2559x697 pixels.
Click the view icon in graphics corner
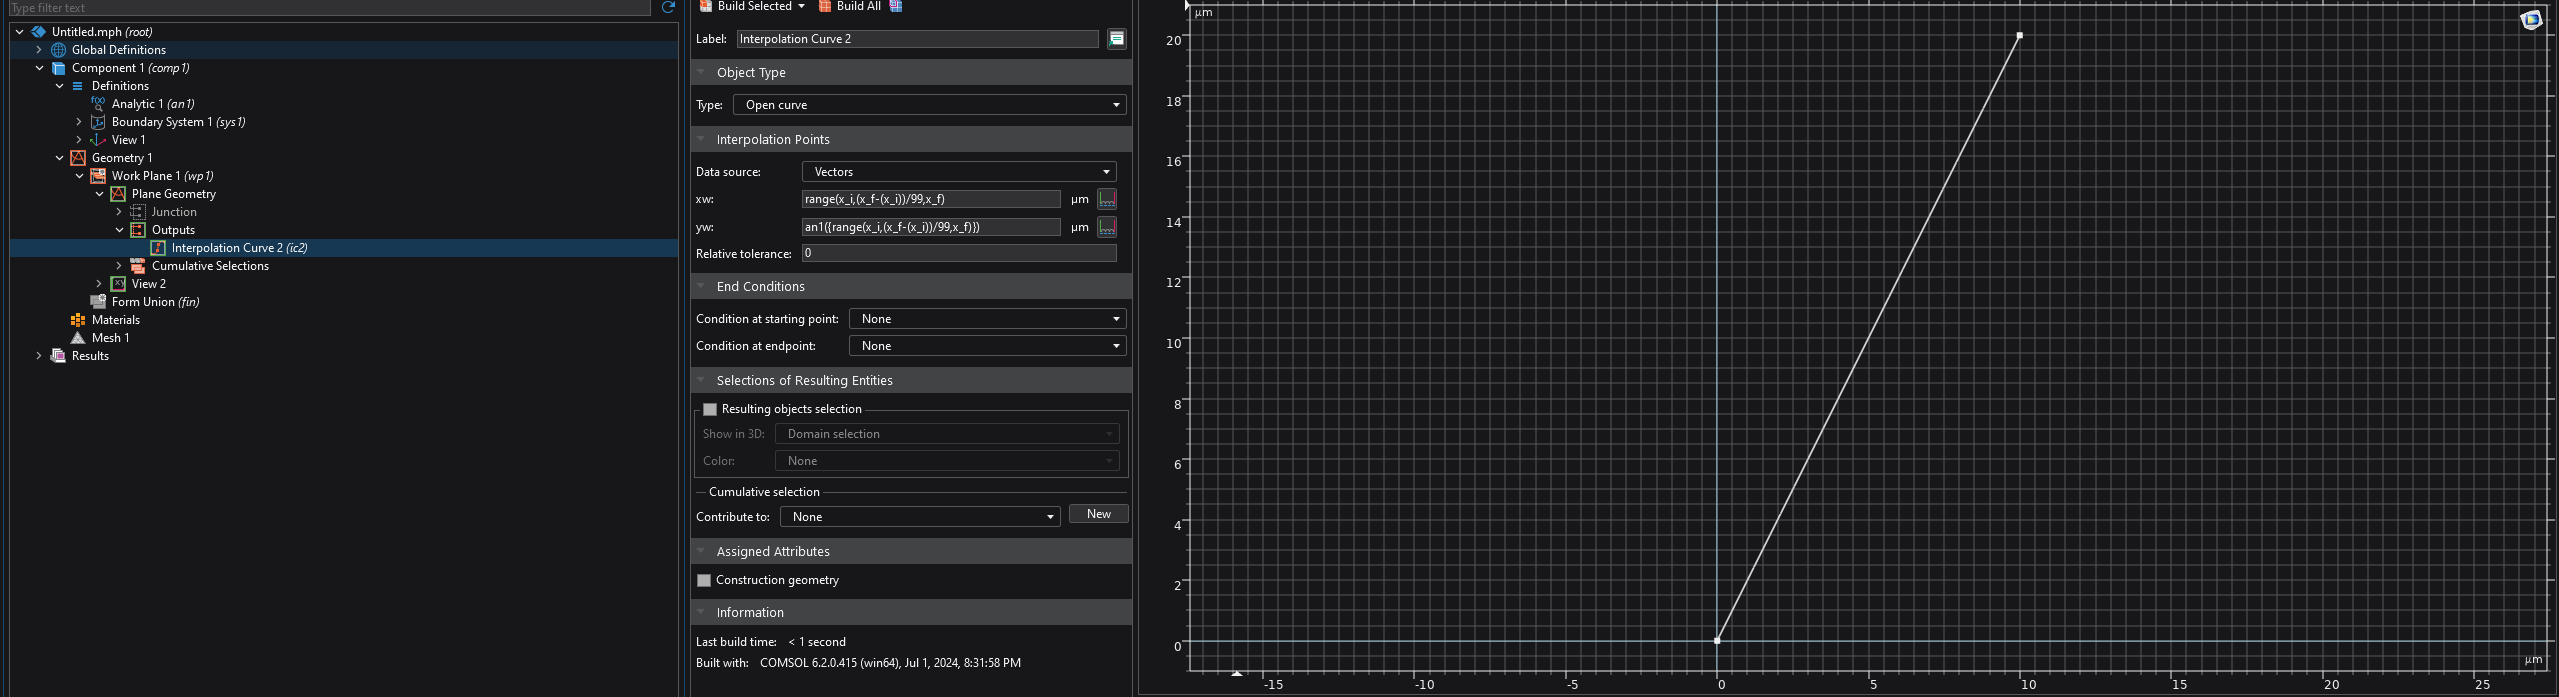pos(2530,20)
